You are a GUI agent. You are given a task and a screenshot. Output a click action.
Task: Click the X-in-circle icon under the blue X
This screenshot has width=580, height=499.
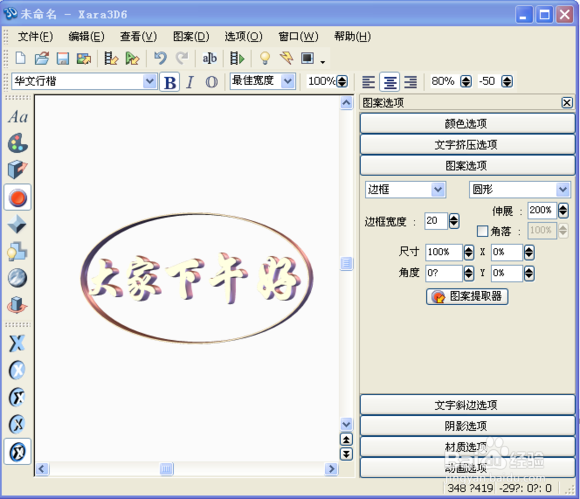[x=17, y=370]
